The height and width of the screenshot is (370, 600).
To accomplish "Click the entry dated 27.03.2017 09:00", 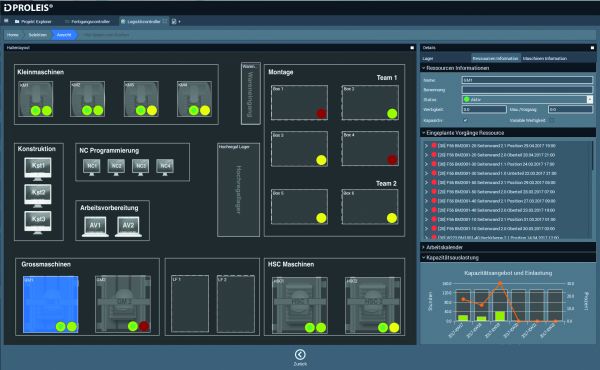I will click(x=497, y=201).
